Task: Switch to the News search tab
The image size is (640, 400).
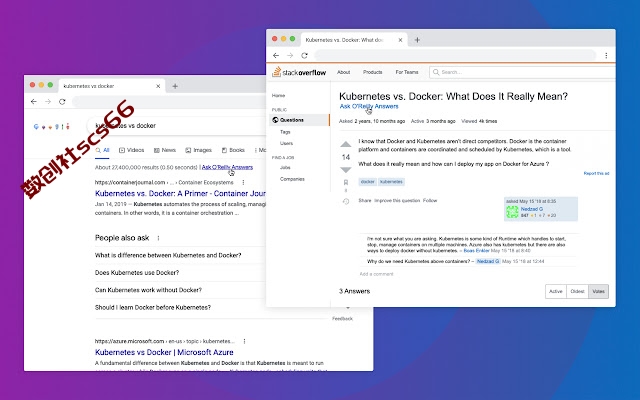Action: coord(164,150)
